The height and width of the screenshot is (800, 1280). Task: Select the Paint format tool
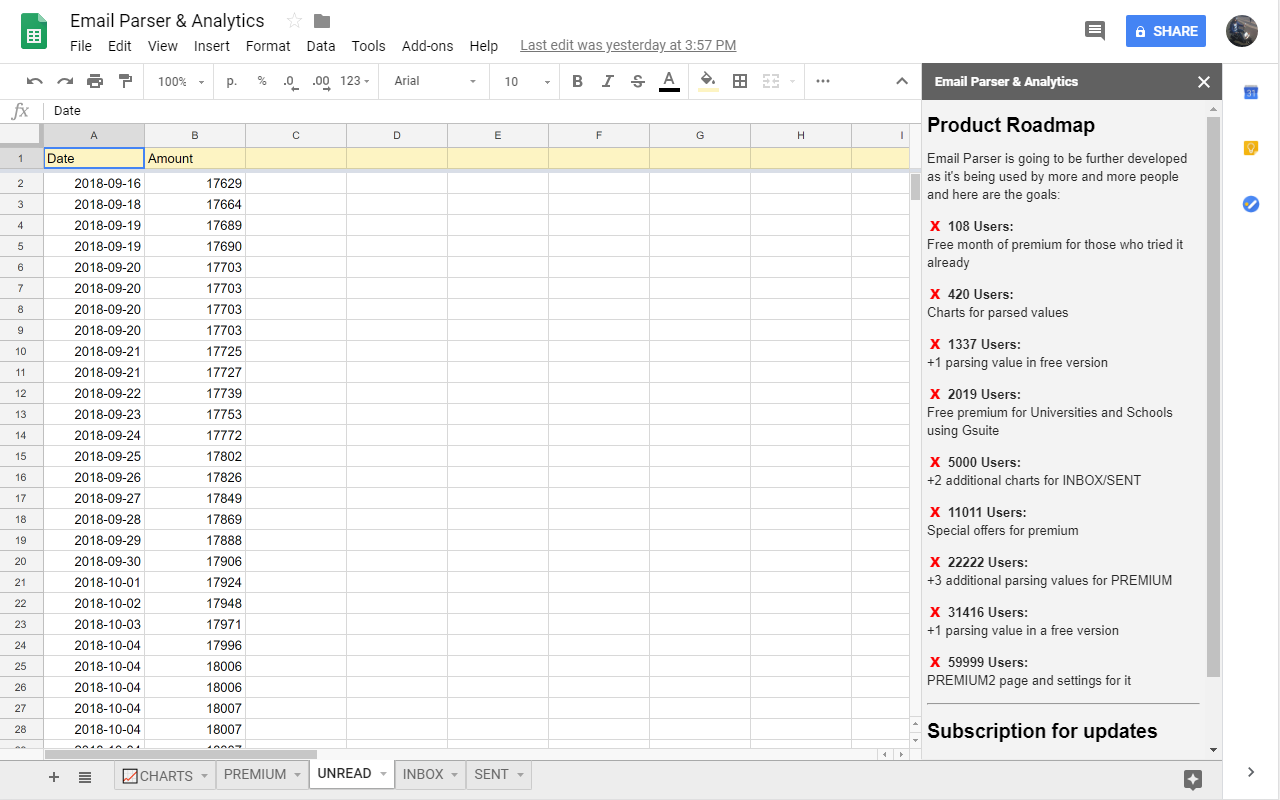click(x=124, y=81)
